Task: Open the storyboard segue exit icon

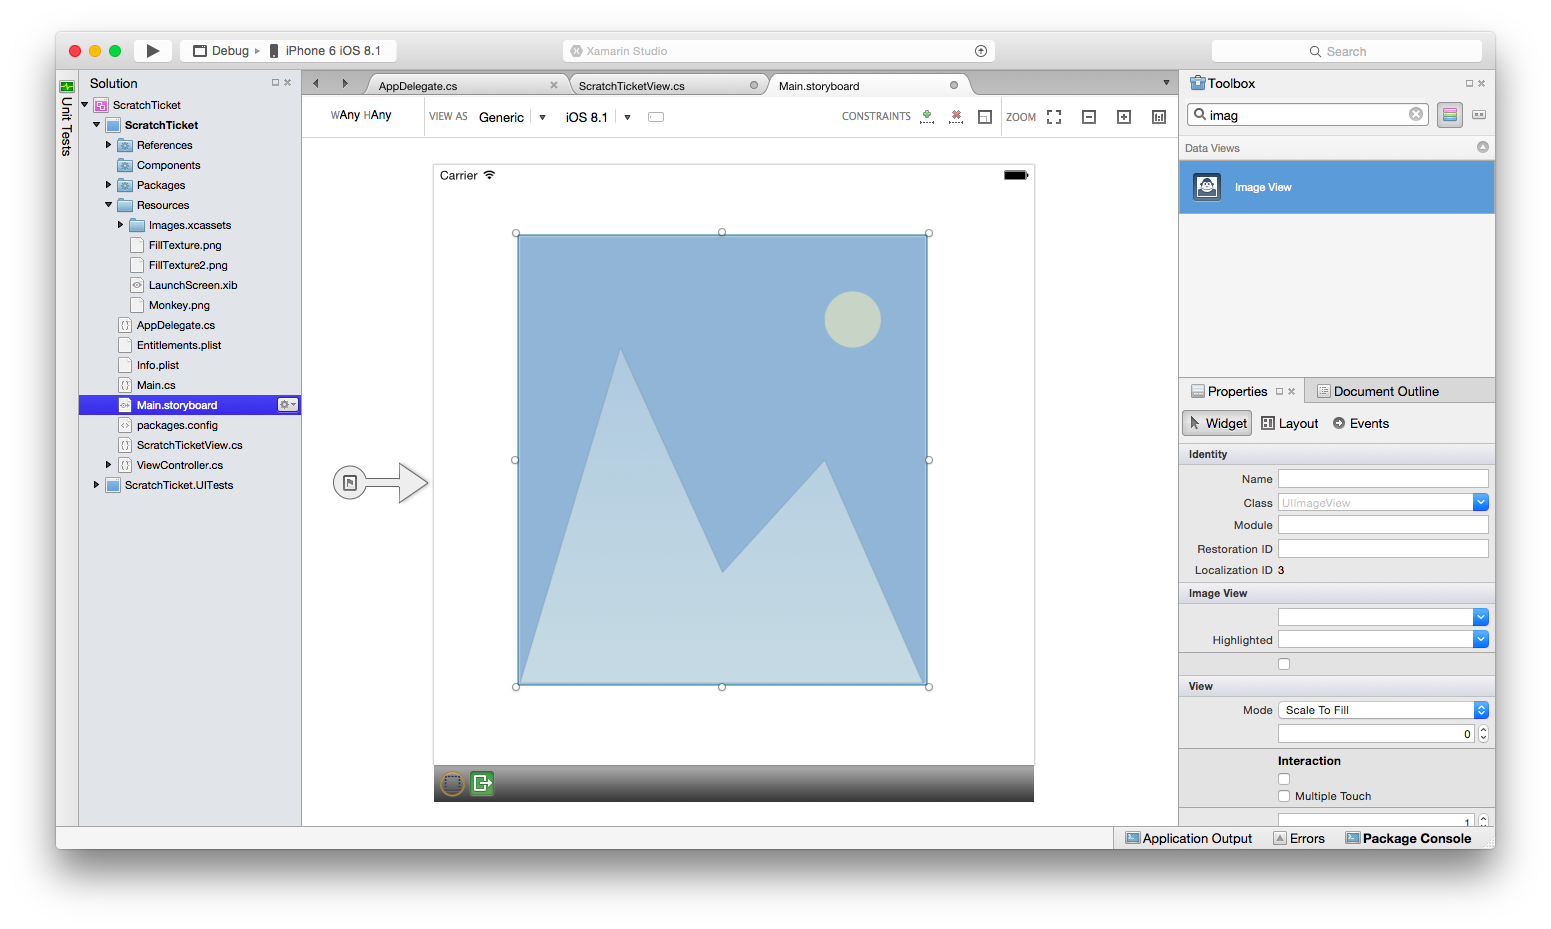Action: point(482,783)
